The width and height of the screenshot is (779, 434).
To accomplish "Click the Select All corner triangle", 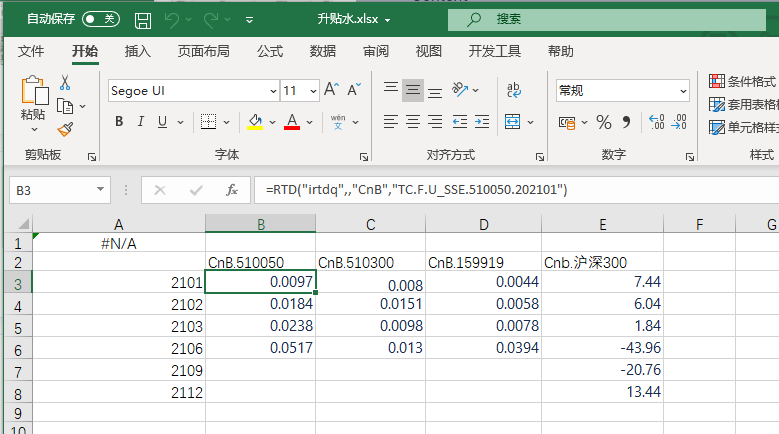I will (x=23, y=223).
